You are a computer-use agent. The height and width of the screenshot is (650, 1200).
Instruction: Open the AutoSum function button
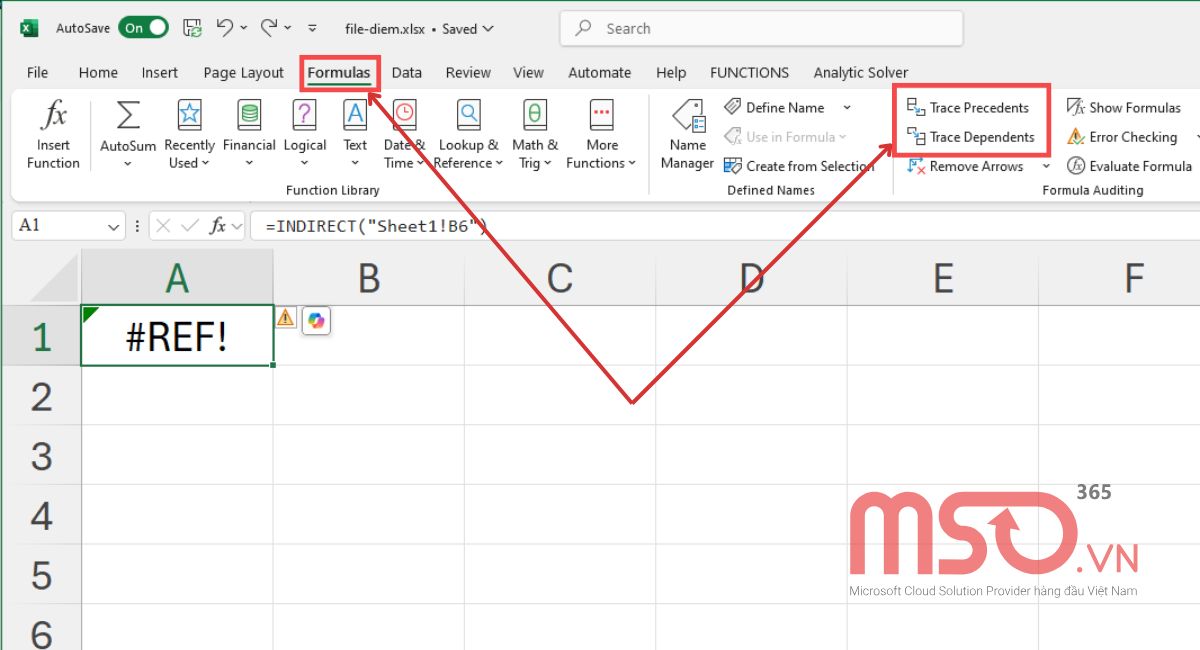point(128,133)
